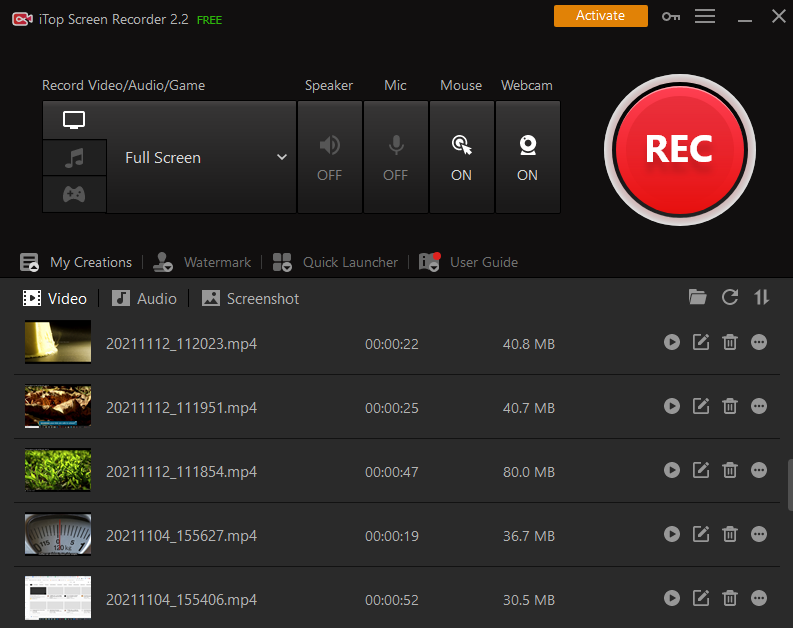The height and width of the screenshot is (628, 793).
Task: Edit the 20211112_111951.mp4 recording
Action: tap(701, 407)
